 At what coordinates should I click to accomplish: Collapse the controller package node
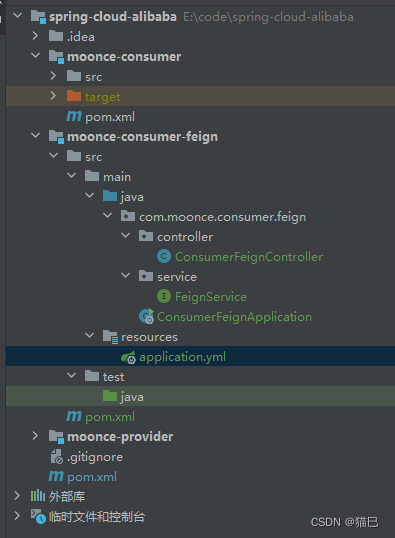[x=126, y=236]
